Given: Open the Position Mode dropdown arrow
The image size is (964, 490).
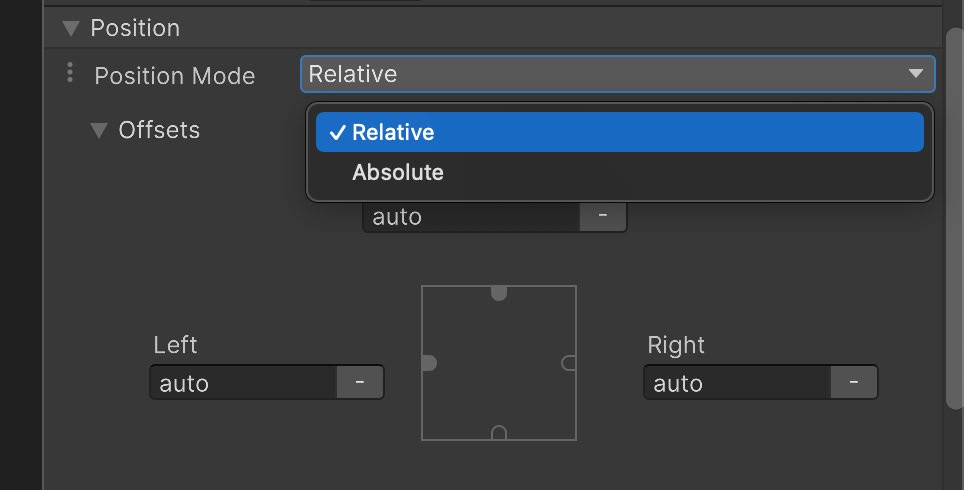Looking at the screenshot, I should click(x=915, y=74).
